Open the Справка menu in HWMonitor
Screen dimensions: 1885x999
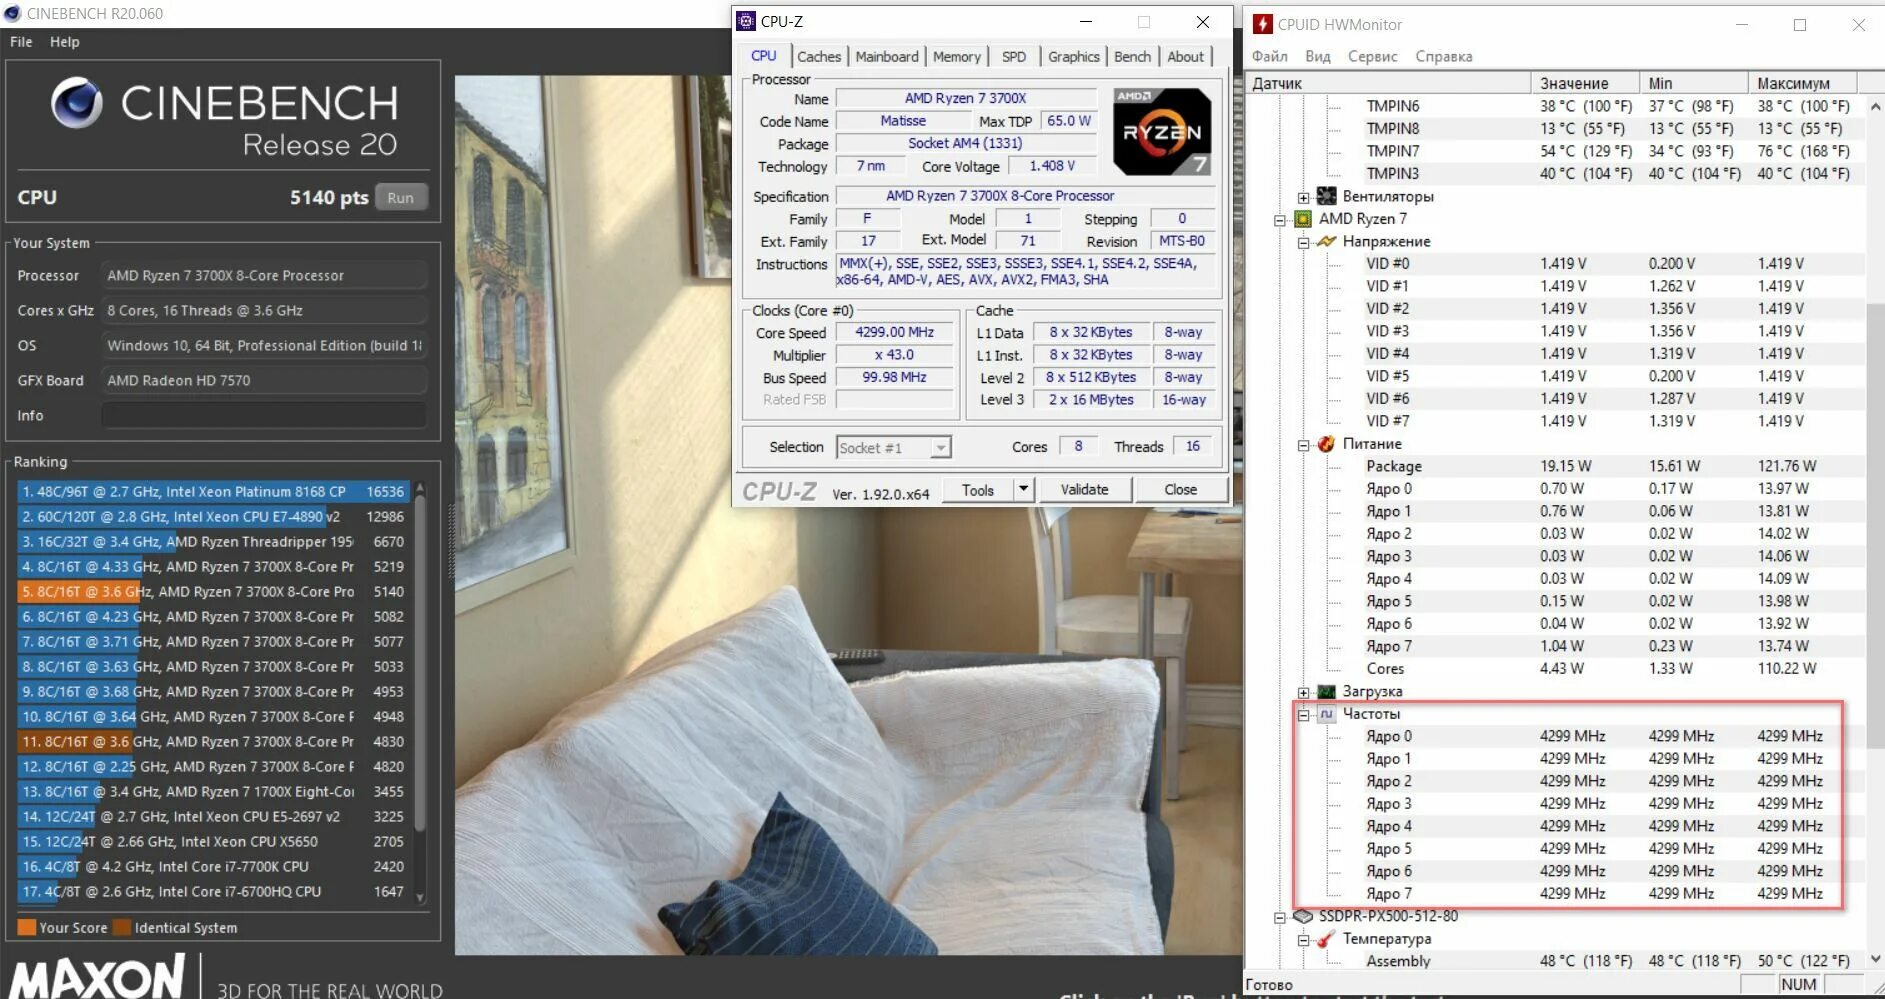1444,56
